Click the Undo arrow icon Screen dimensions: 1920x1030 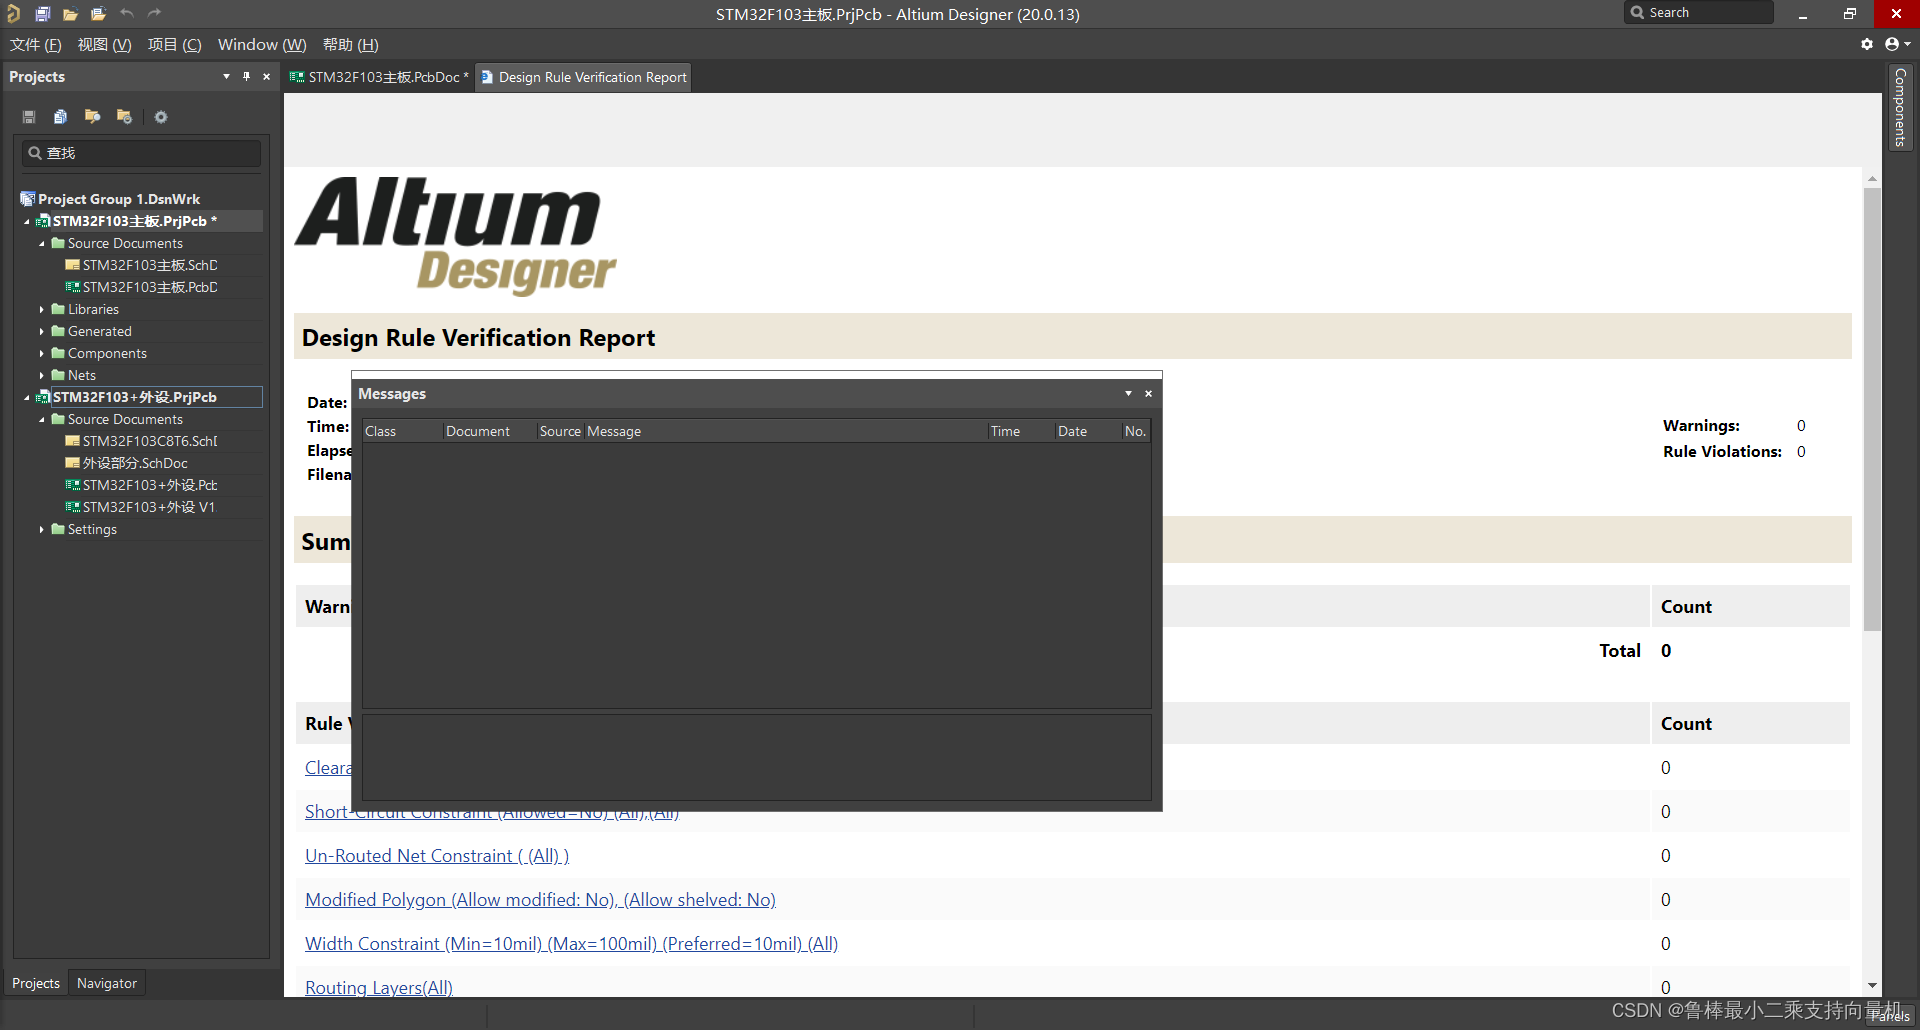127,13
